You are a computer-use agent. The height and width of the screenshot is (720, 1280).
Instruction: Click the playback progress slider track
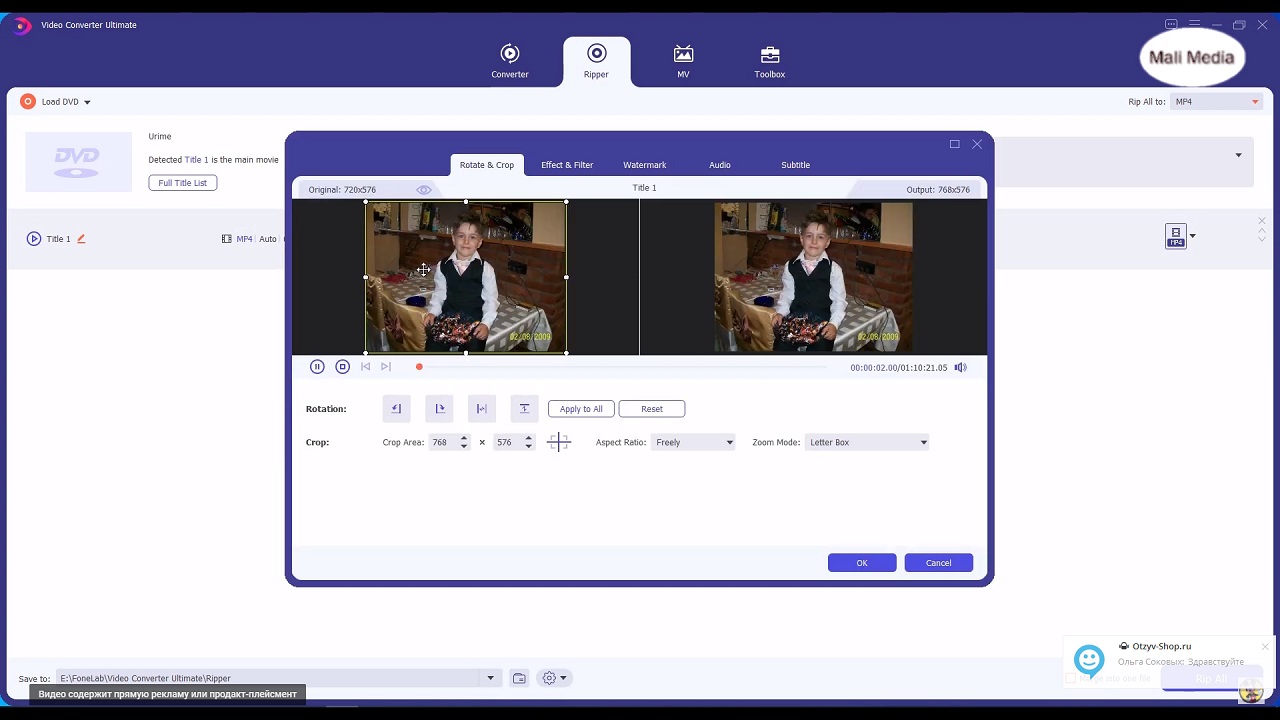click(x=620, y=367)
